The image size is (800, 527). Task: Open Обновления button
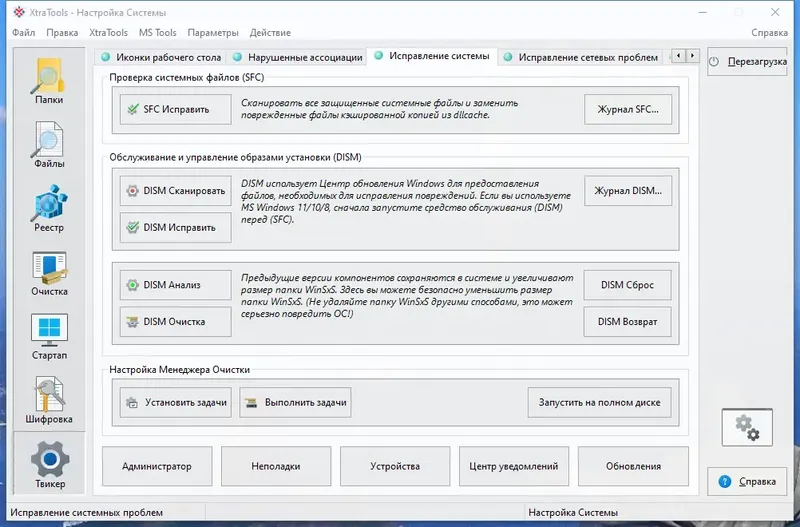click(633, 466)
